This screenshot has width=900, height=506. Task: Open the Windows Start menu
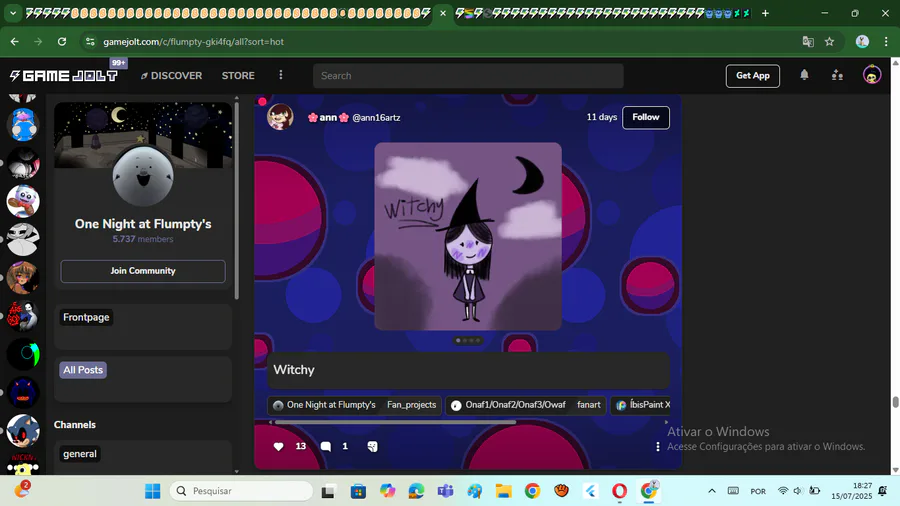tap(153, 491)
